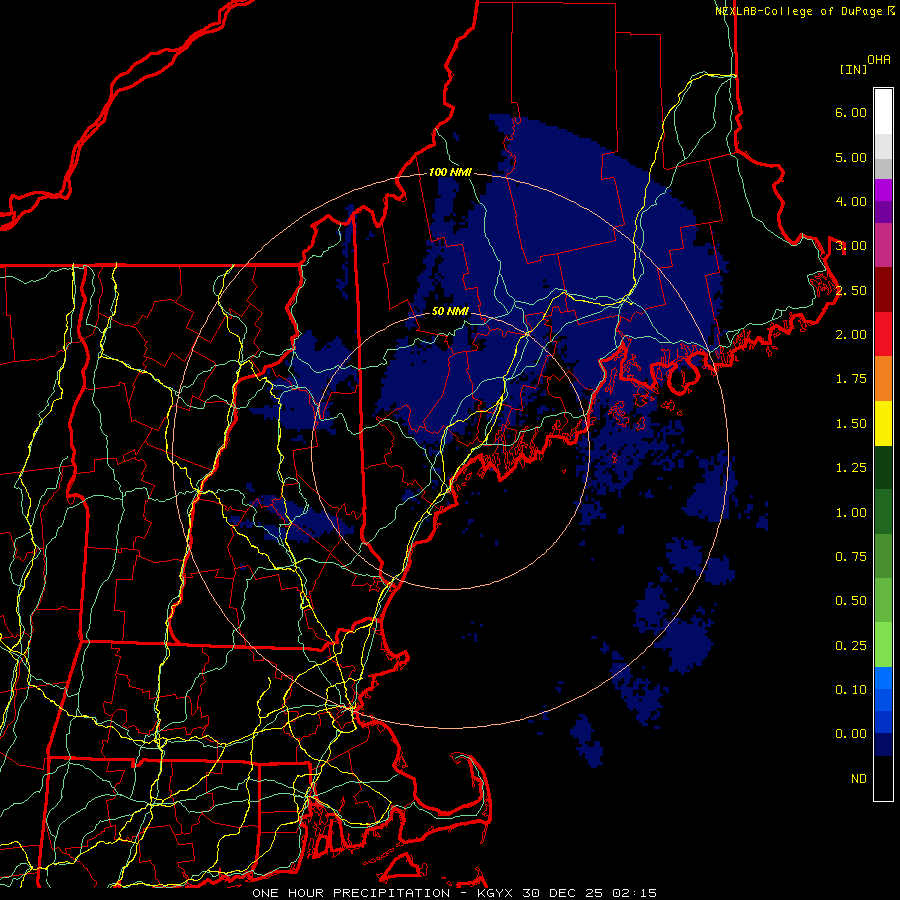Click the ONE HOUR PRECIPITATION title text
Screen dimensions: 900x900
click(x=351, y=893)
